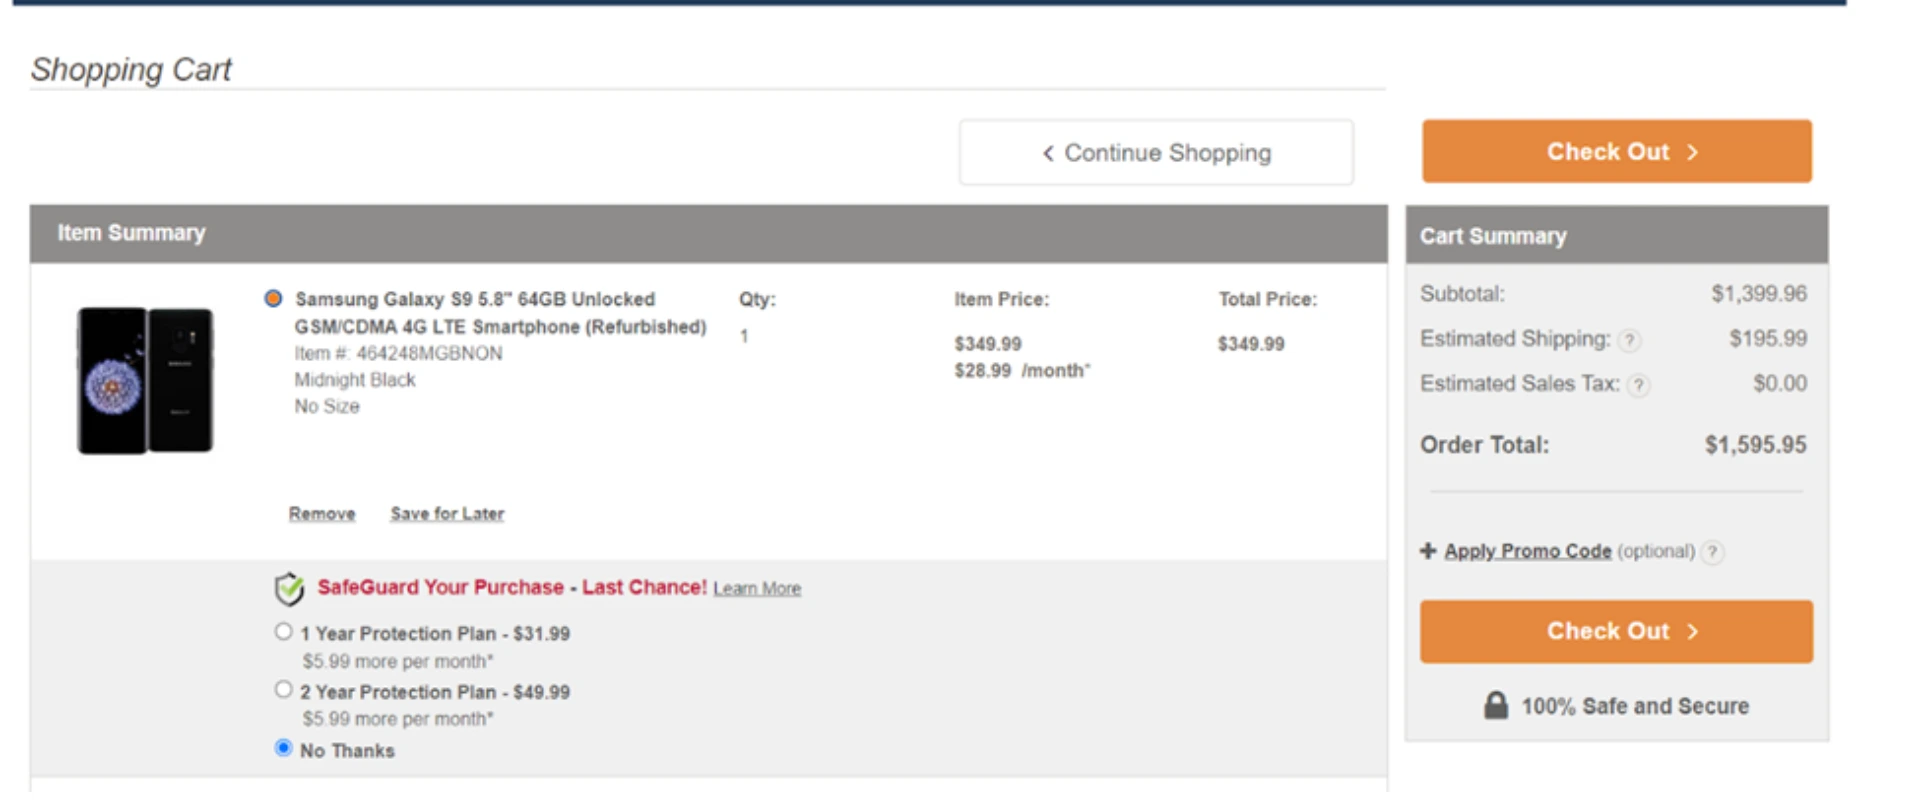Click the SafeGuard shield checkmark icon
Screen dimensions: 1920x800
tap(289, 589)
